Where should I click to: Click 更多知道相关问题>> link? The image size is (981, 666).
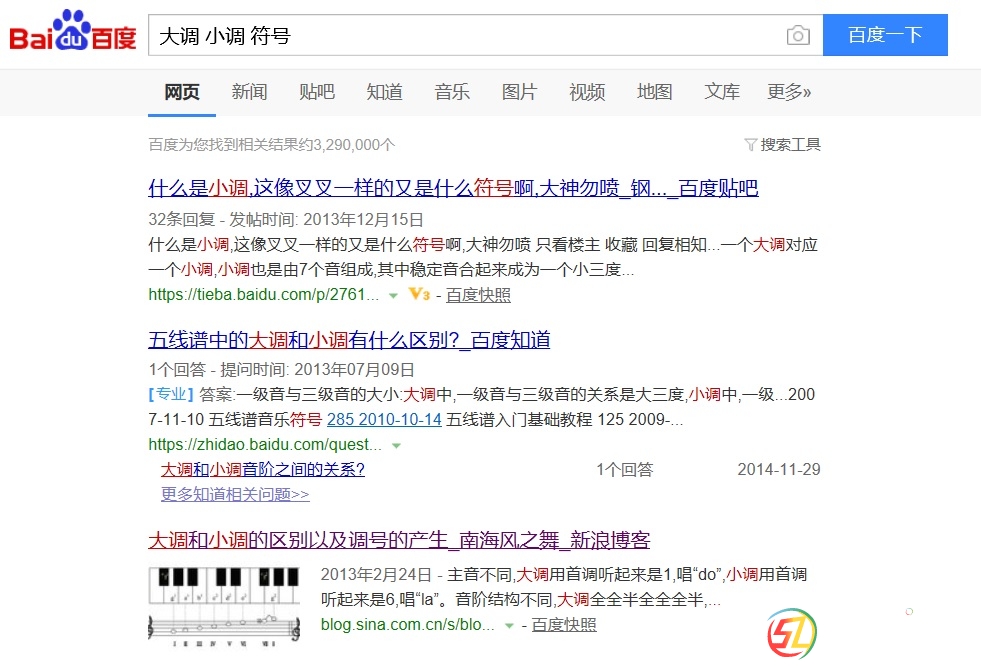[235, 494]
